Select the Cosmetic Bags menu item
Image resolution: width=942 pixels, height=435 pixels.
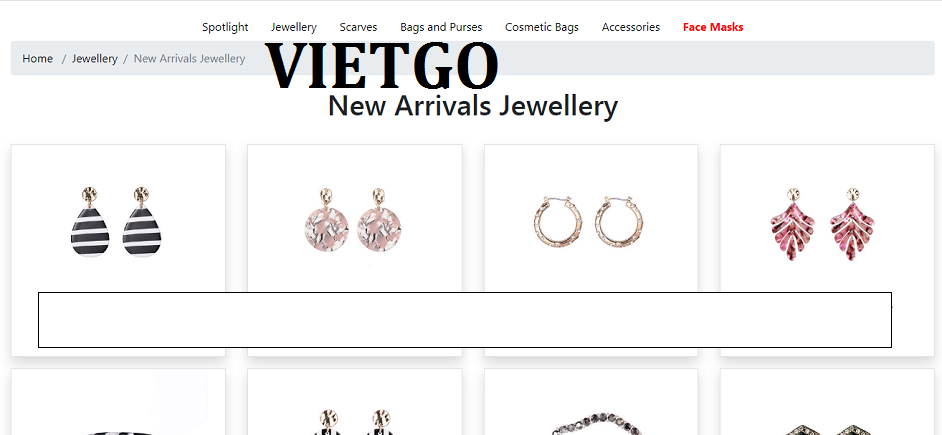point(542,27)
